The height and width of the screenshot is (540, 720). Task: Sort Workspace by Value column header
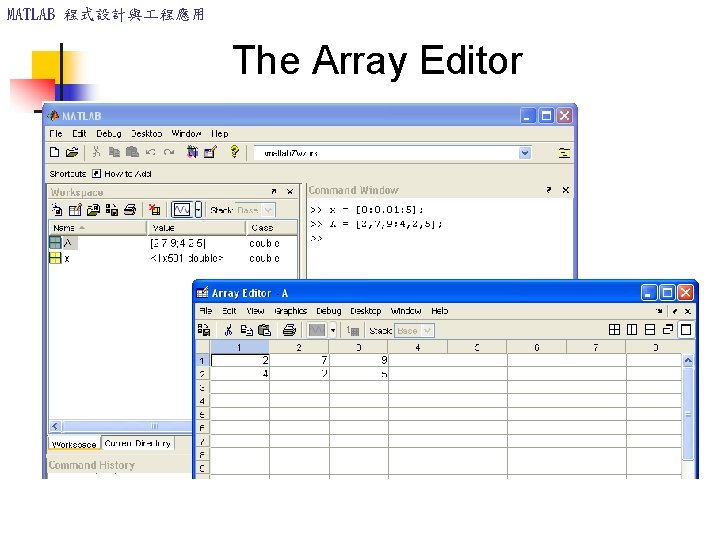click(x=197, y=228)
